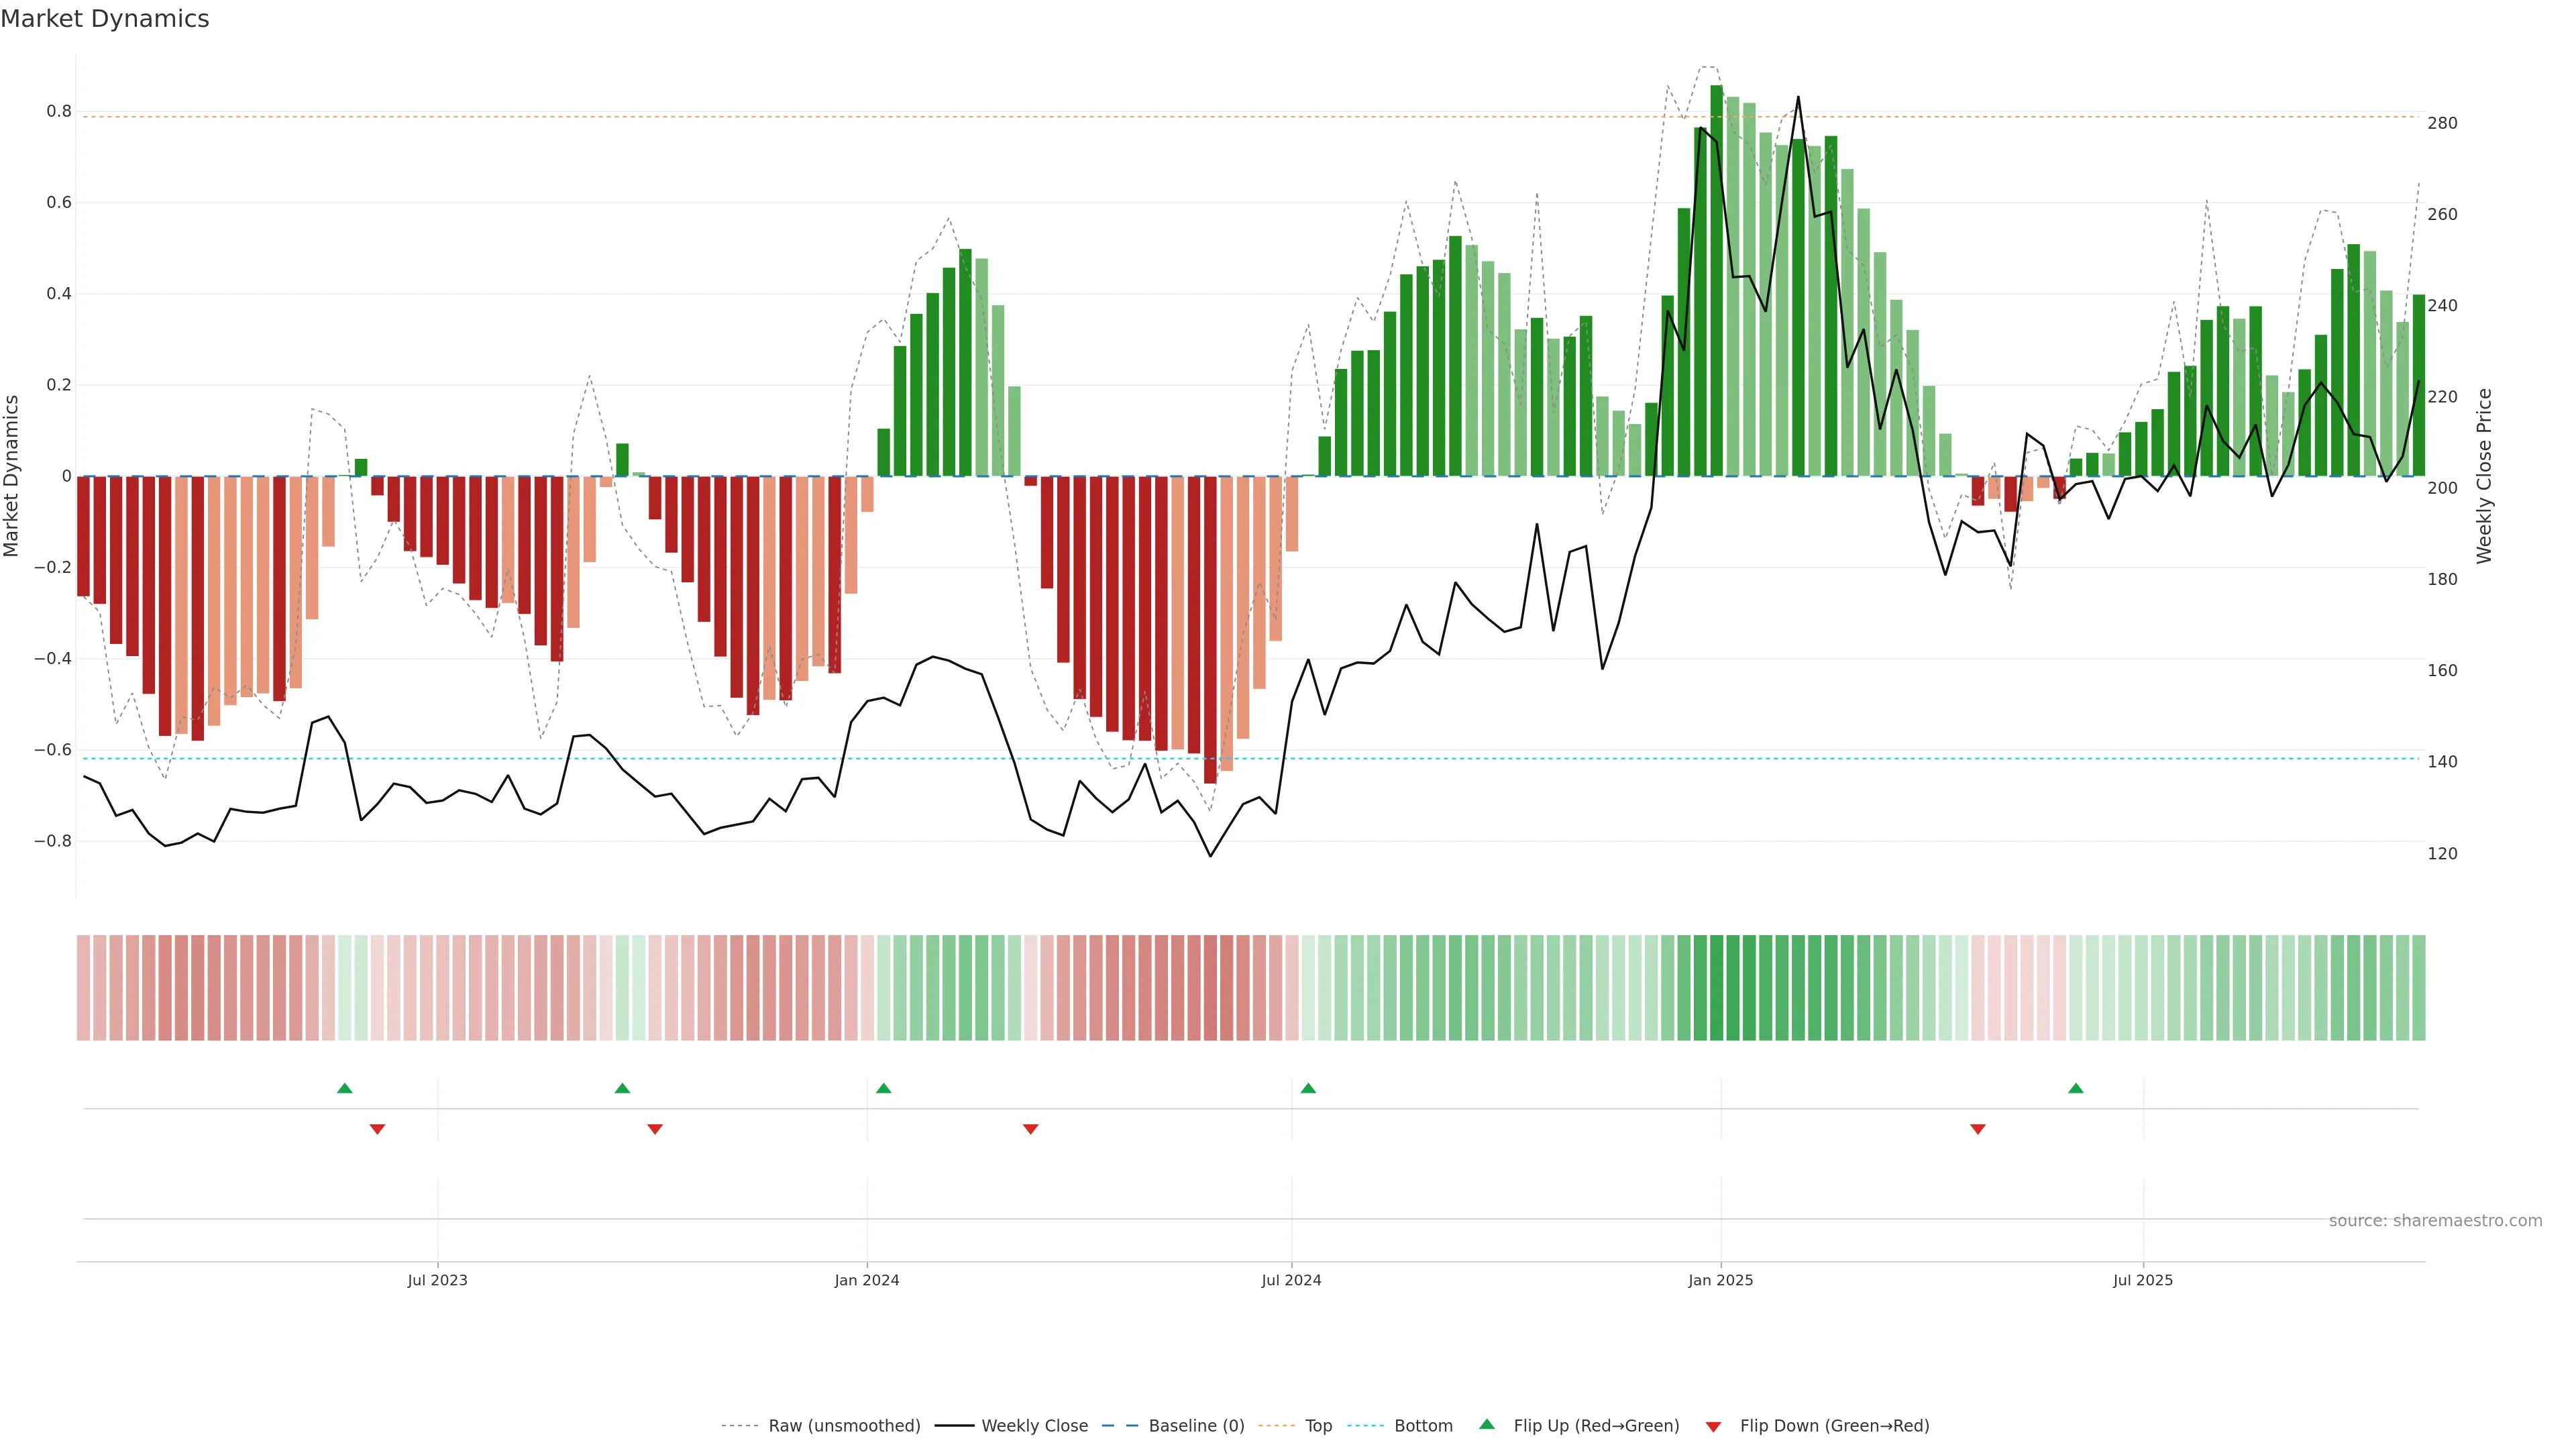This screenshot has height=1449, width=2576.
Task: Click the green Flip Up marker near Jul 2024
Action: (x=1308, y=1088)
